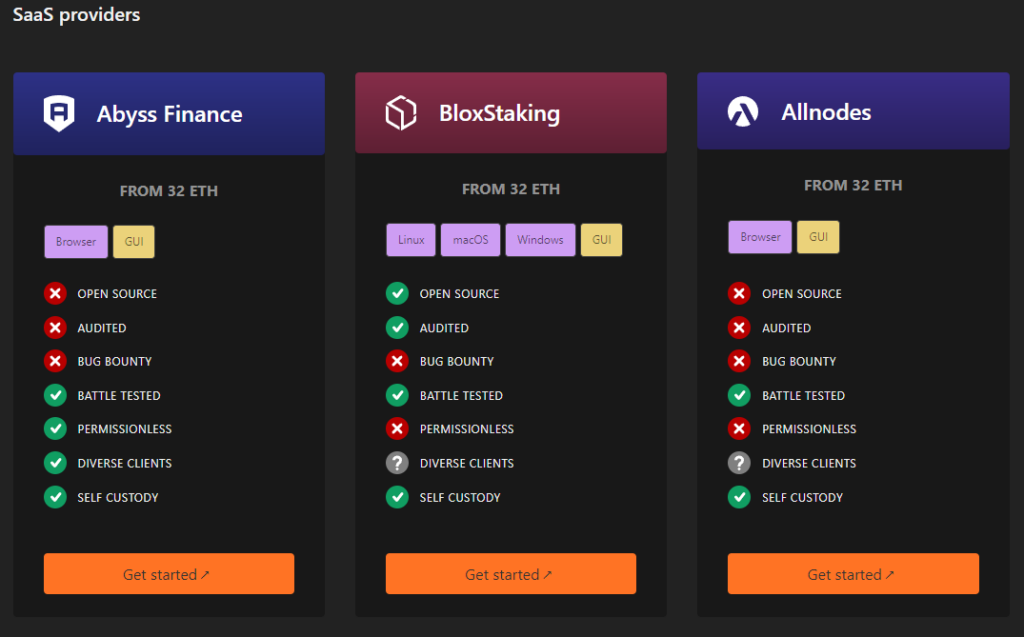Click green check beside BloxStaking Audited
Screen dimensions: 1024x637
coord(397,327)
